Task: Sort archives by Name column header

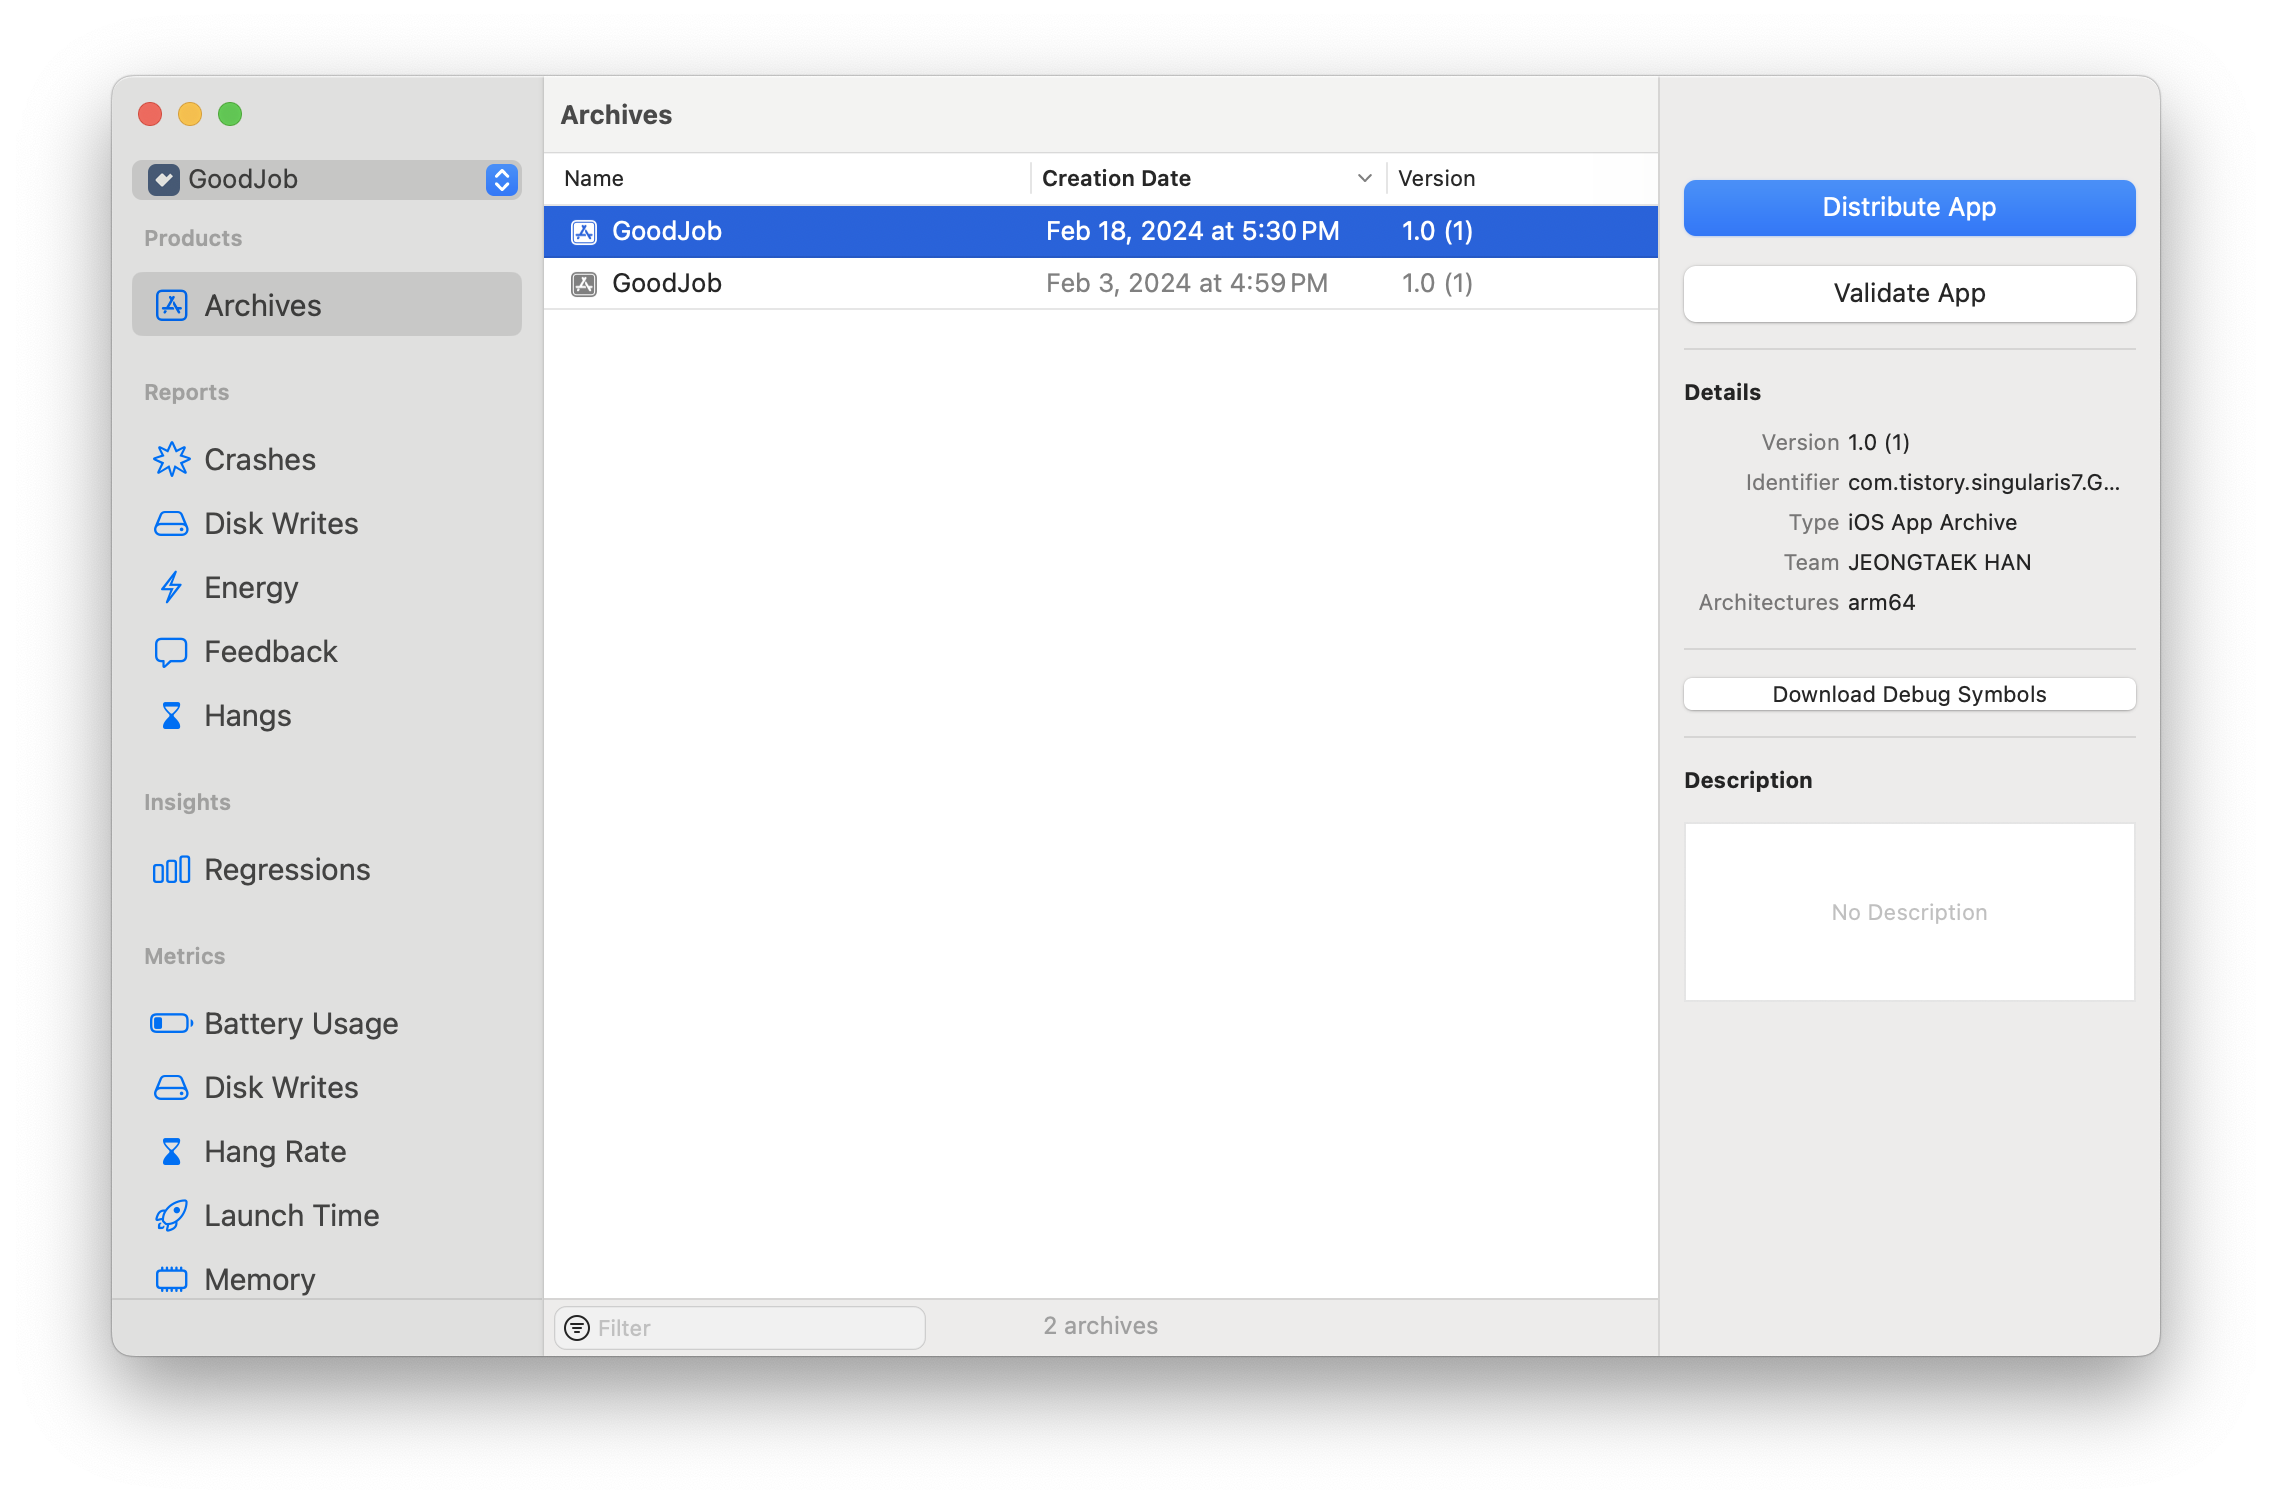Action: (x=594, y=178)
